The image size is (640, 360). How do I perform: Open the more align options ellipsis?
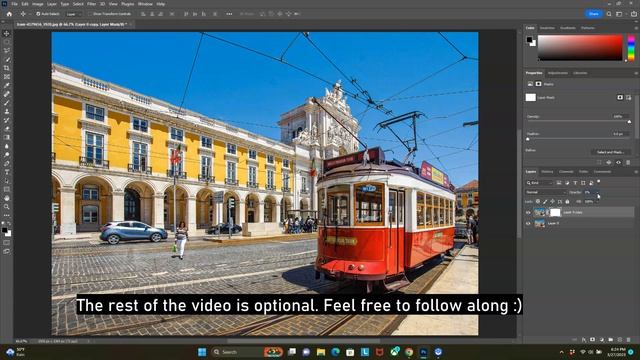click(x=229, y=14)
